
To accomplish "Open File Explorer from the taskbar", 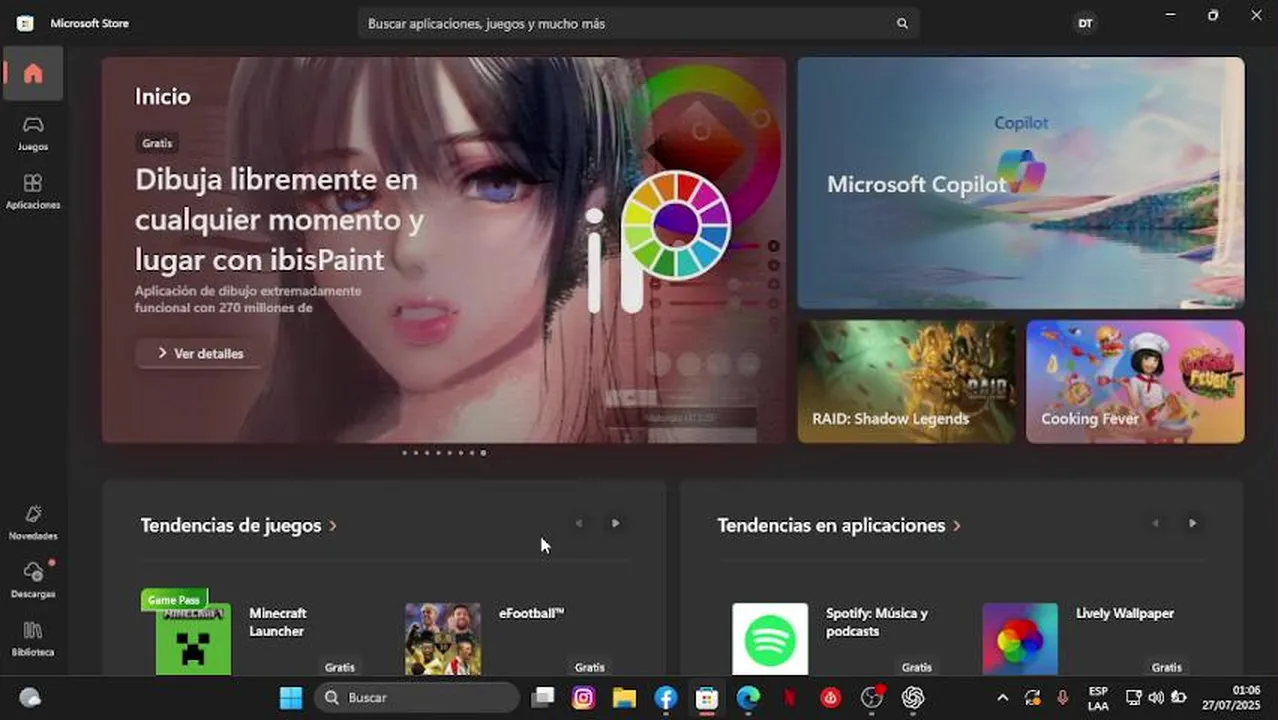I will click(x=625, y=697).
